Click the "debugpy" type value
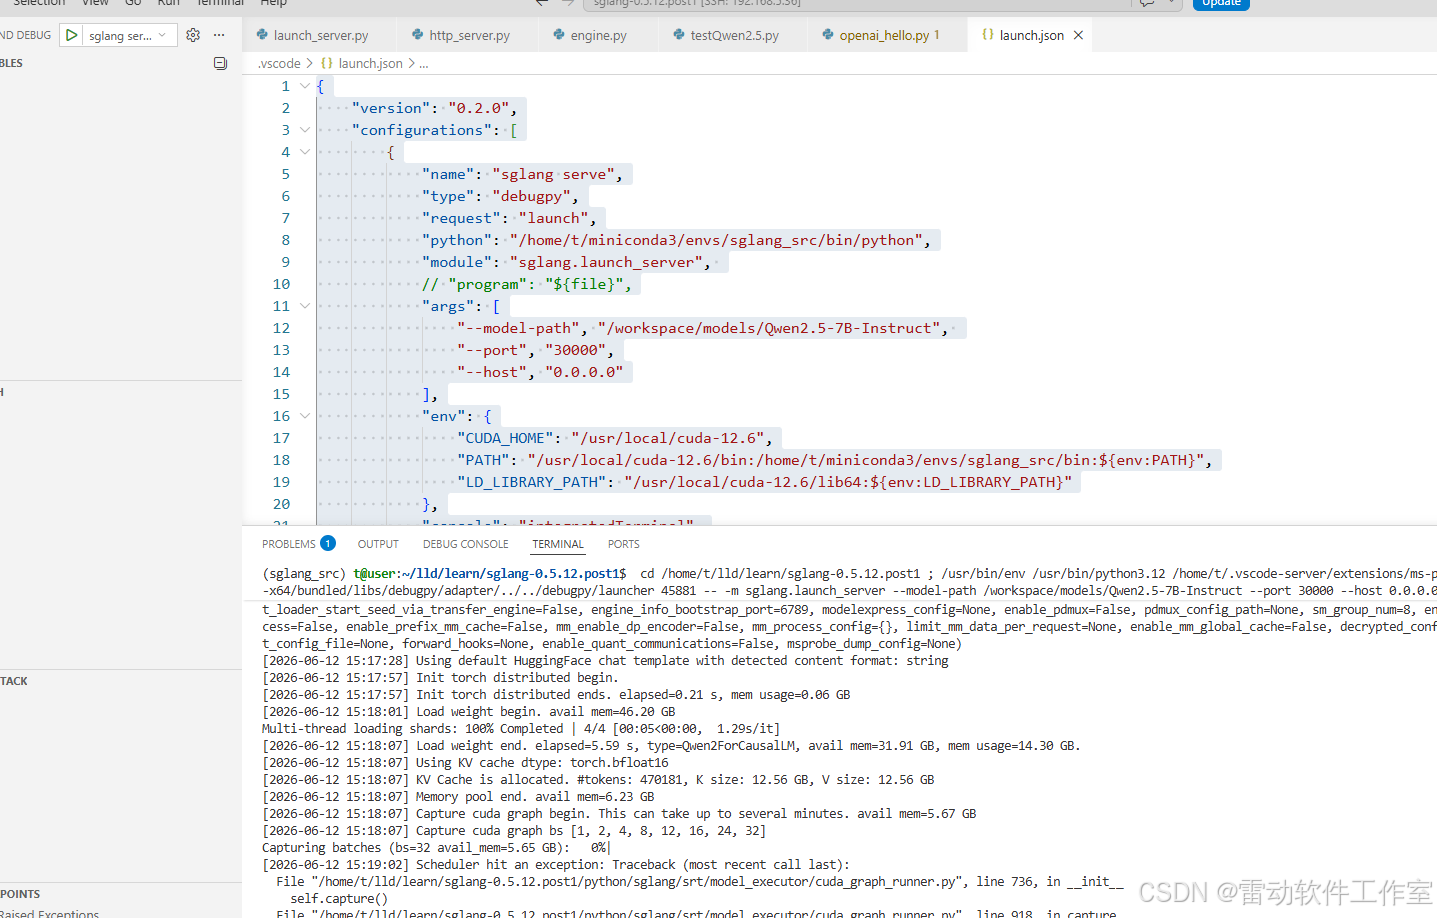This screenshot has height=918, width=1437. (531, 196)
